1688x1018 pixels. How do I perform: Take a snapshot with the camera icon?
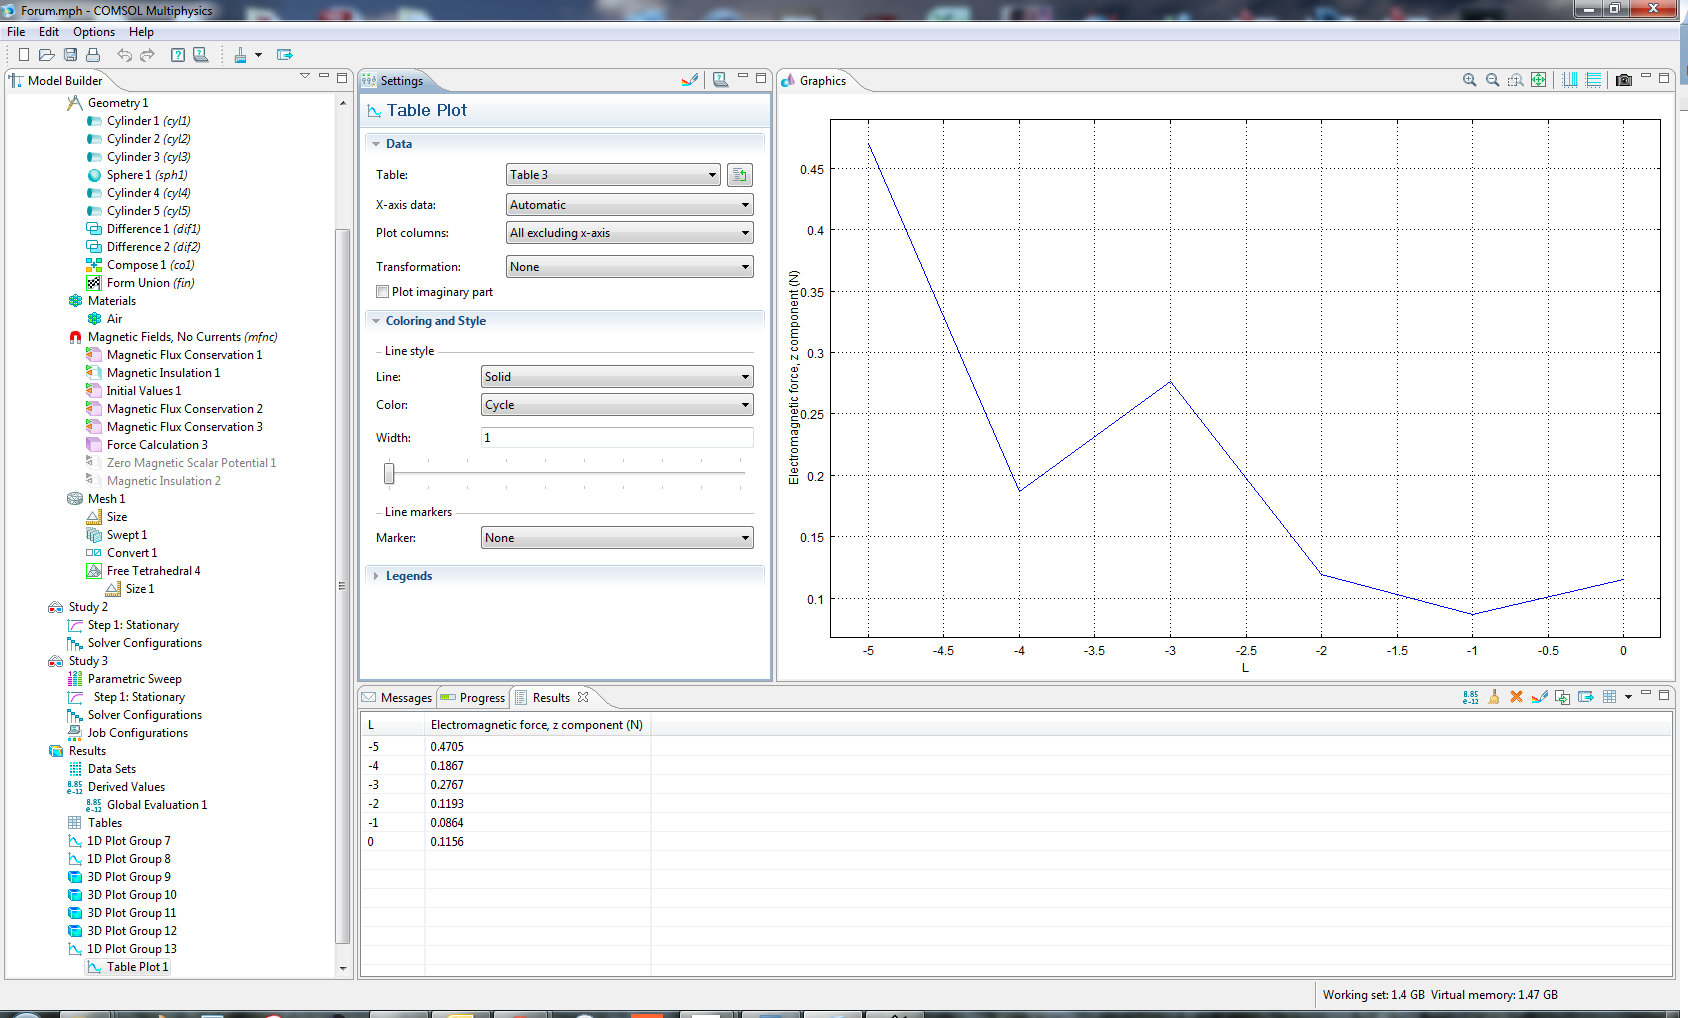[x=1624, y=80]
